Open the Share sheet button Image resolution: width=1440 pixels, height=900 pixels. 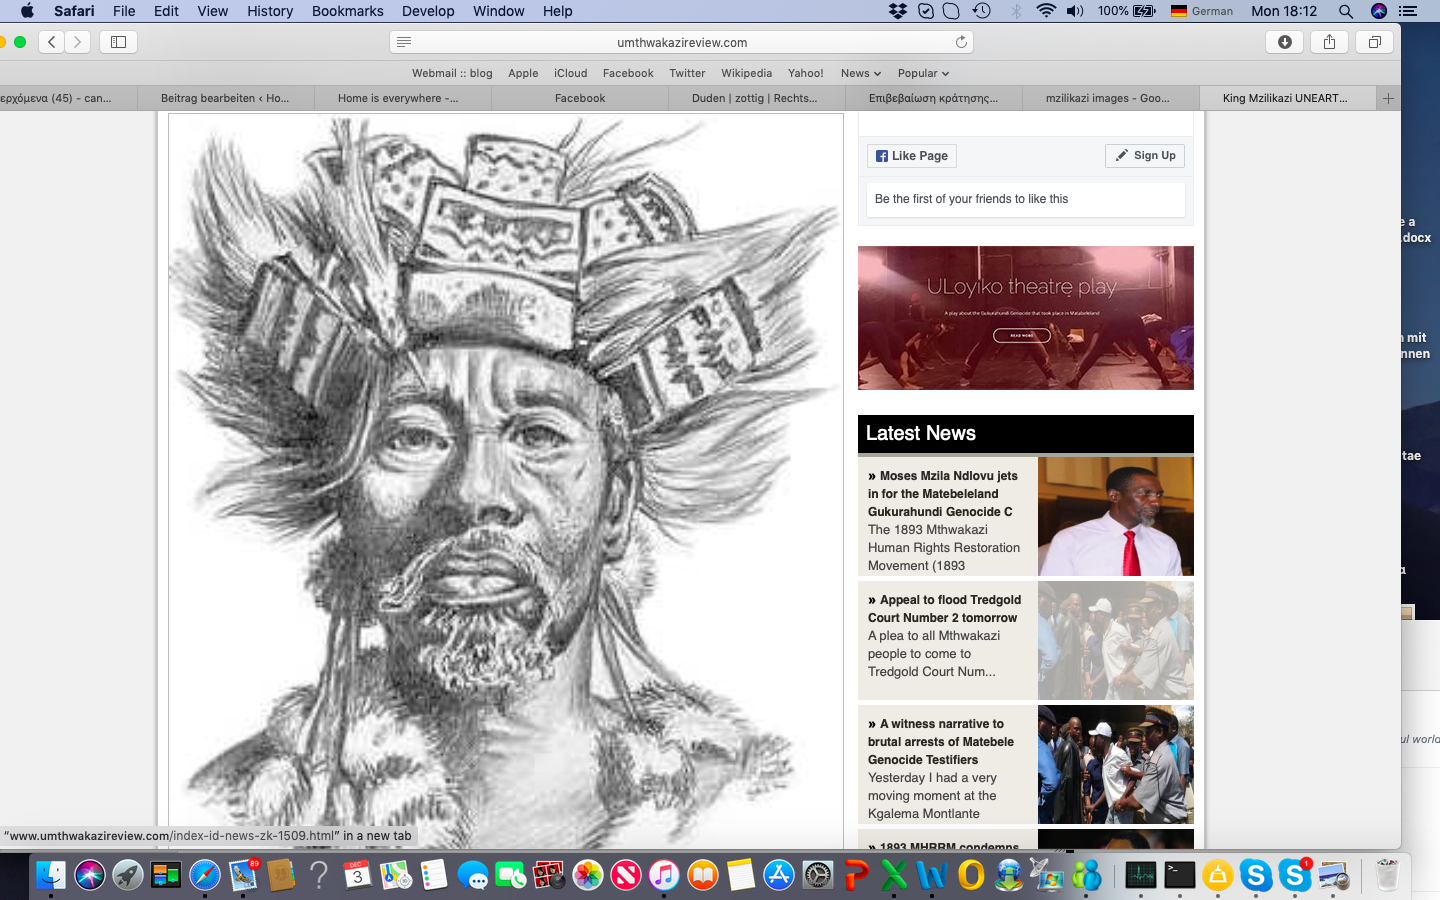point(1329,42)
